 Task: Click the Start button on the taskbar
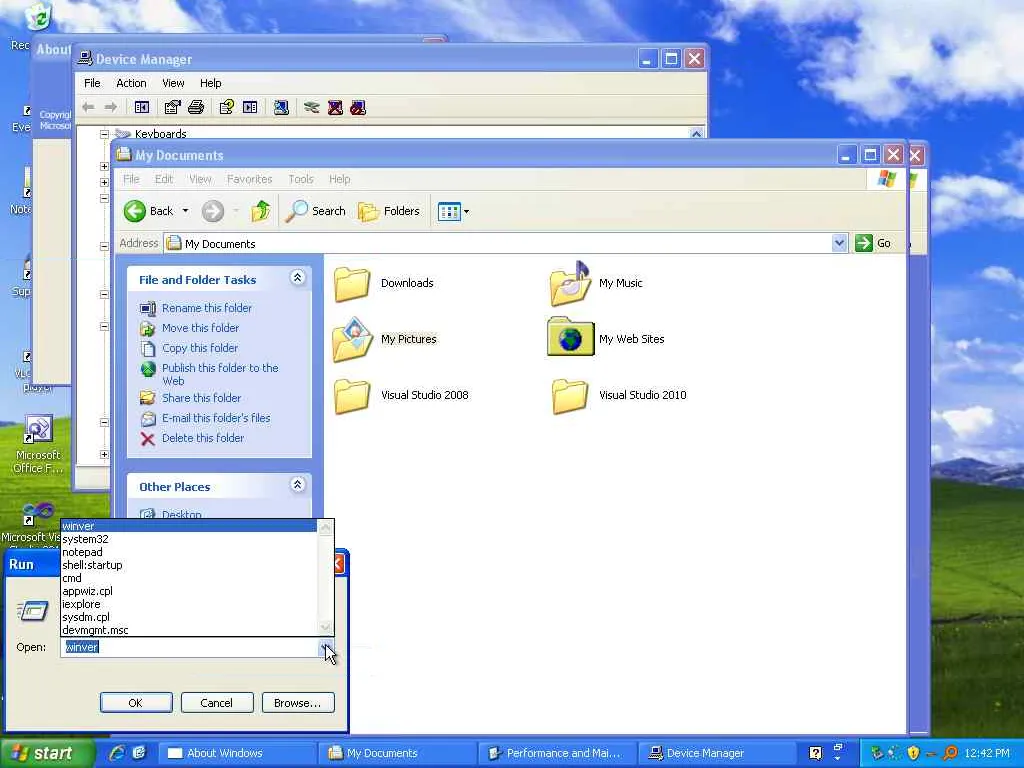[x=47, y=753]
